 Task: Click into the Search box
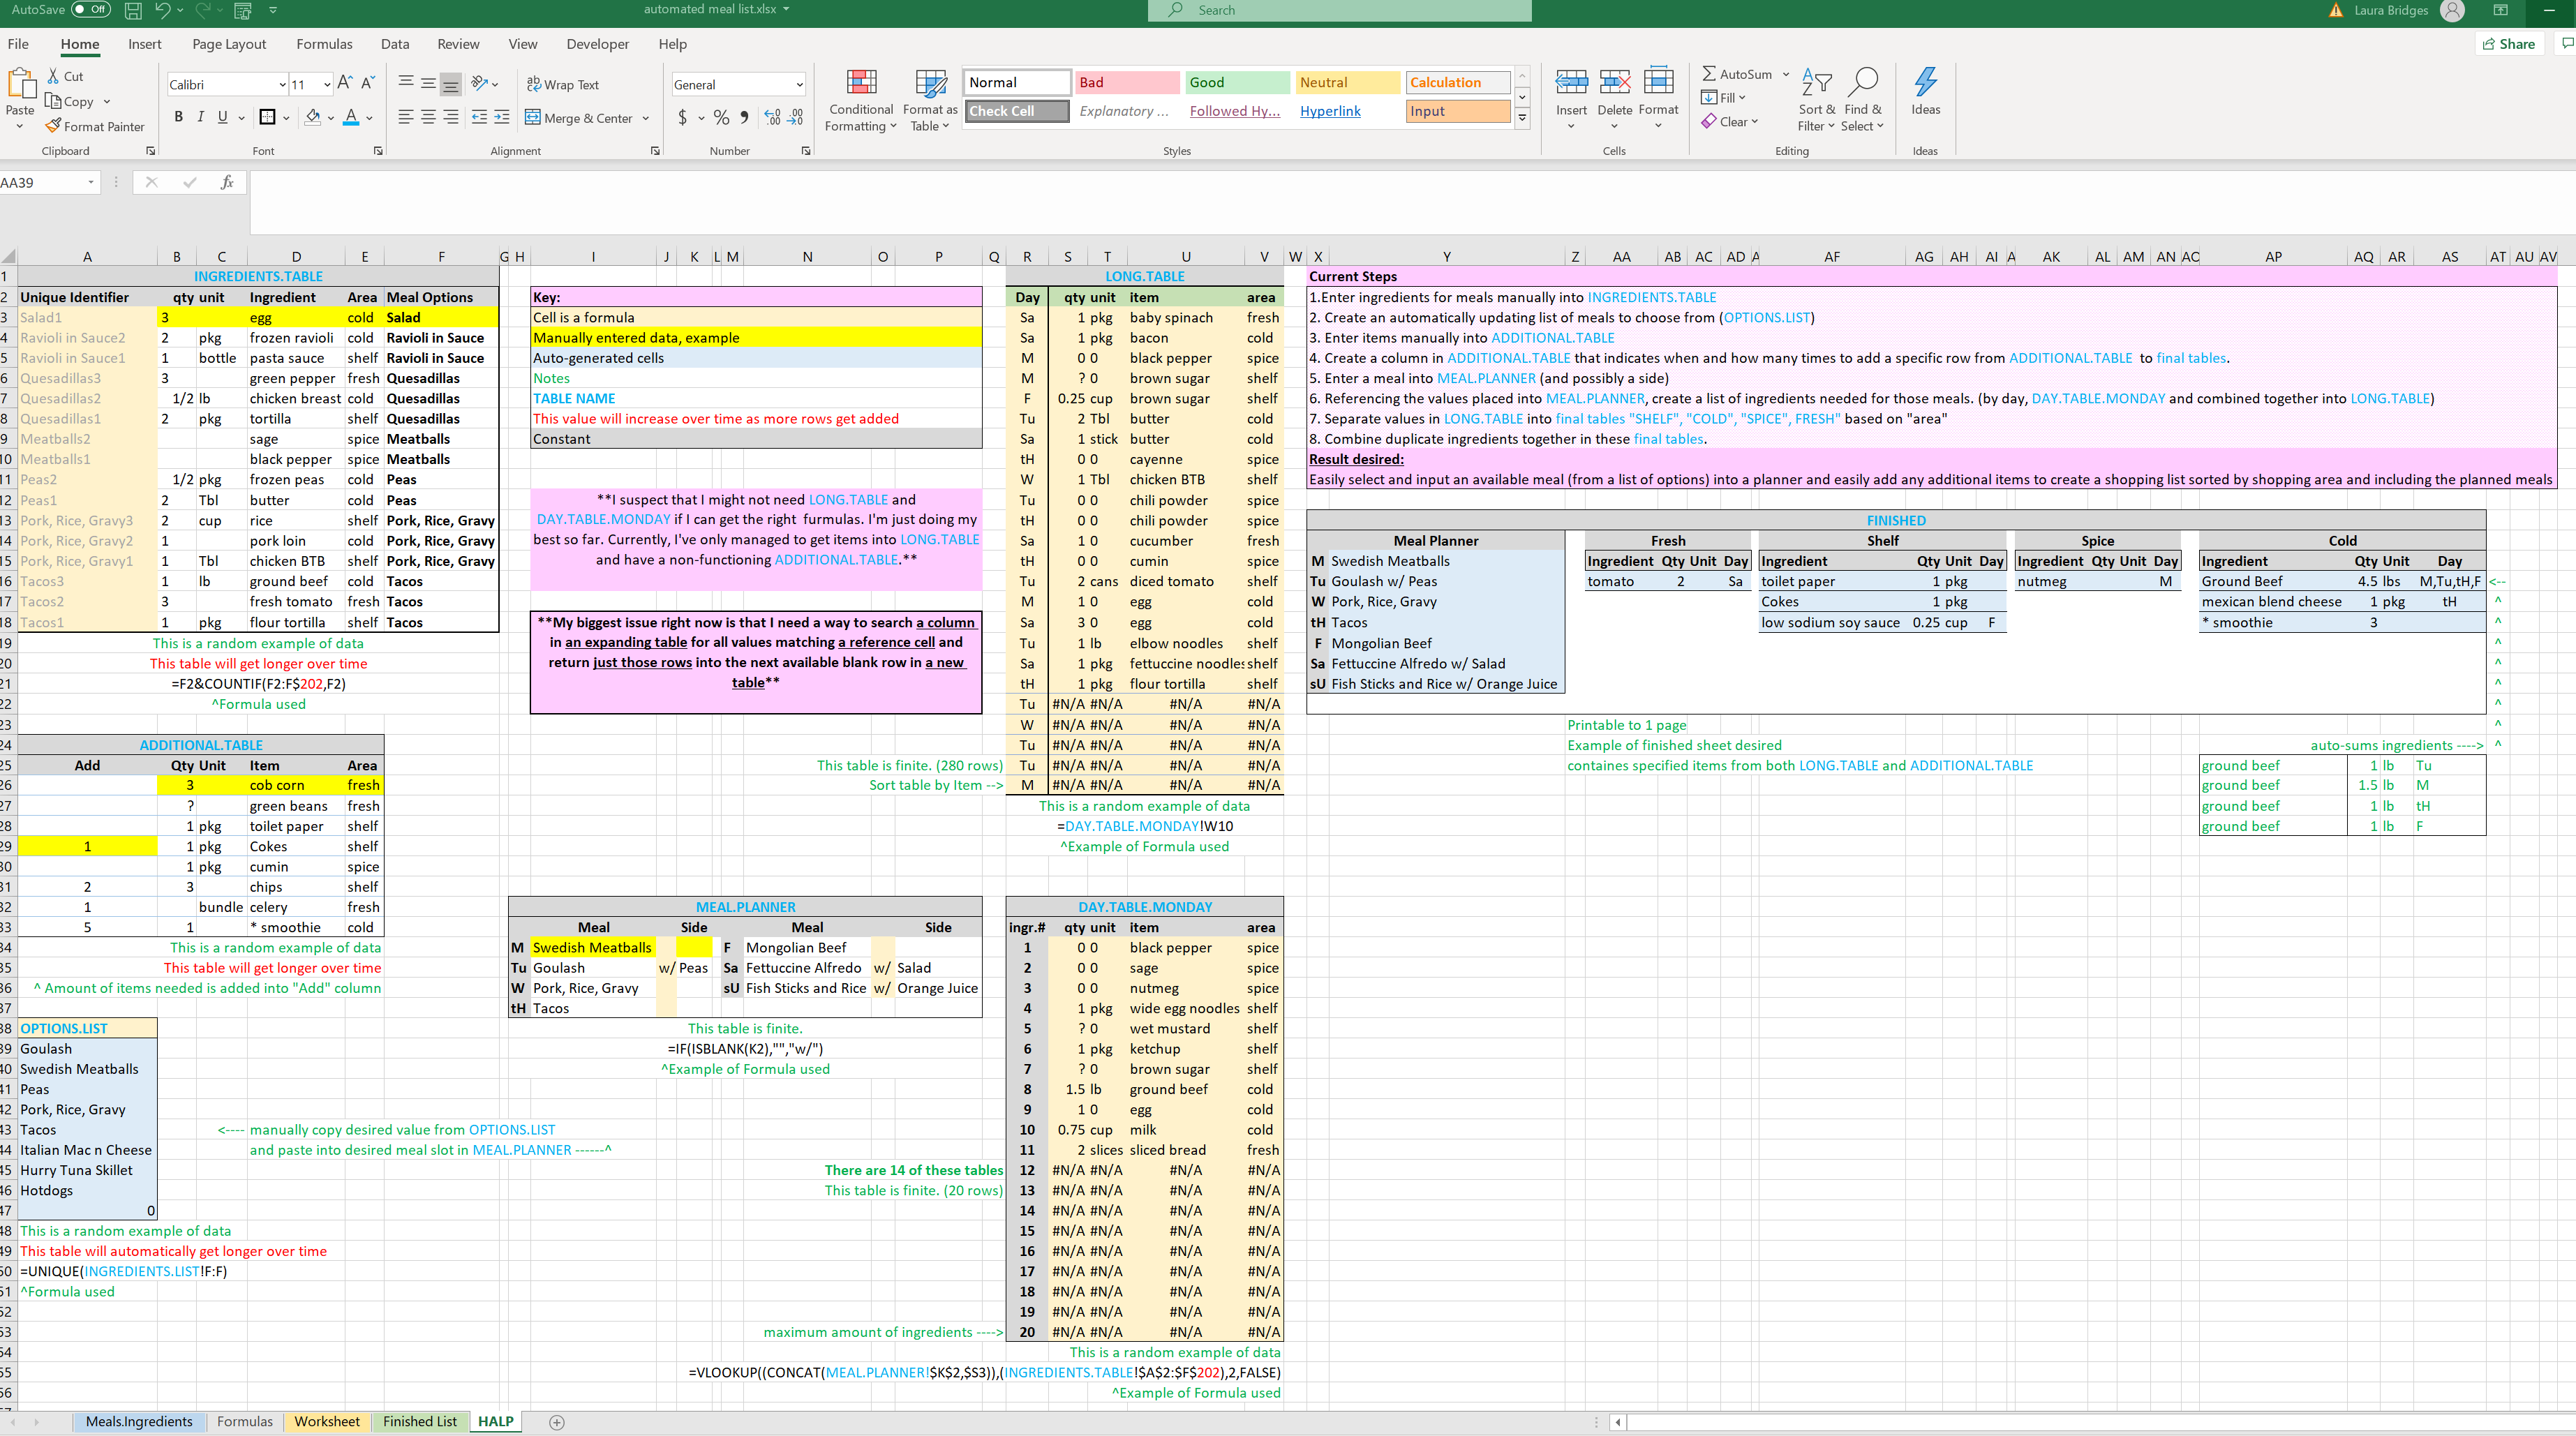[x=1340, y=10]
